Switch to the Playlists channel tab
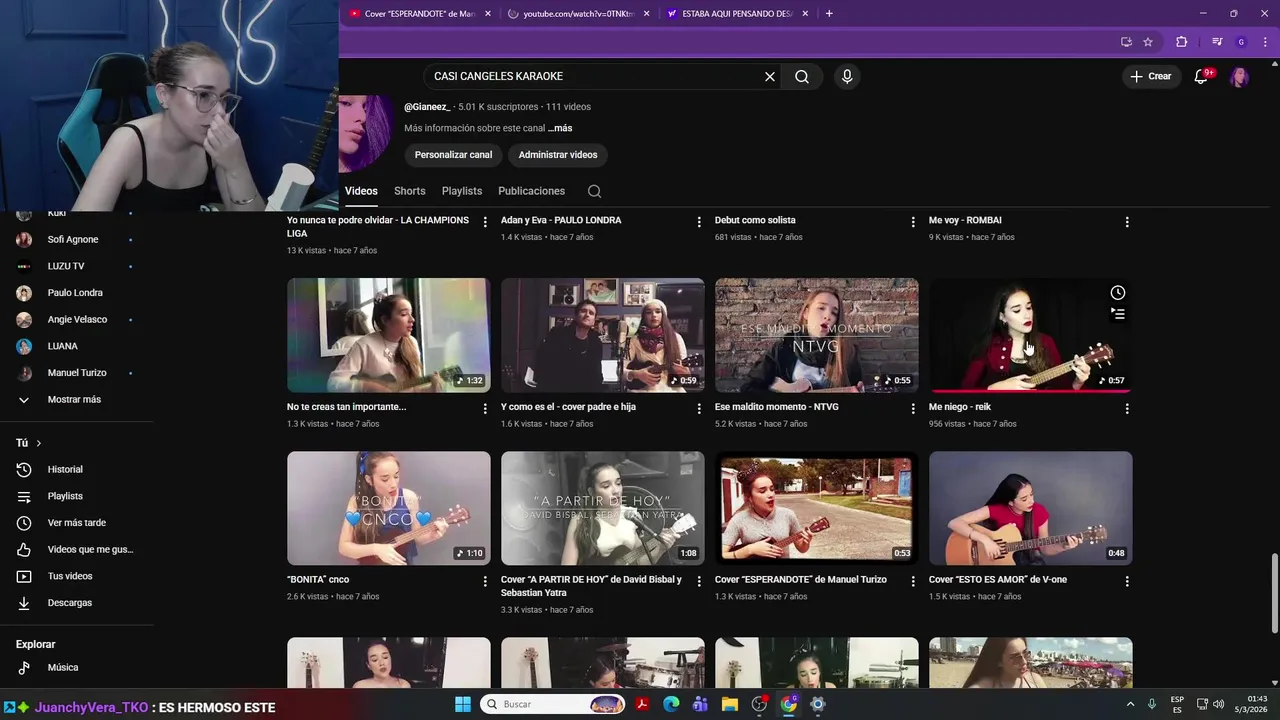 tap(462, 191)
